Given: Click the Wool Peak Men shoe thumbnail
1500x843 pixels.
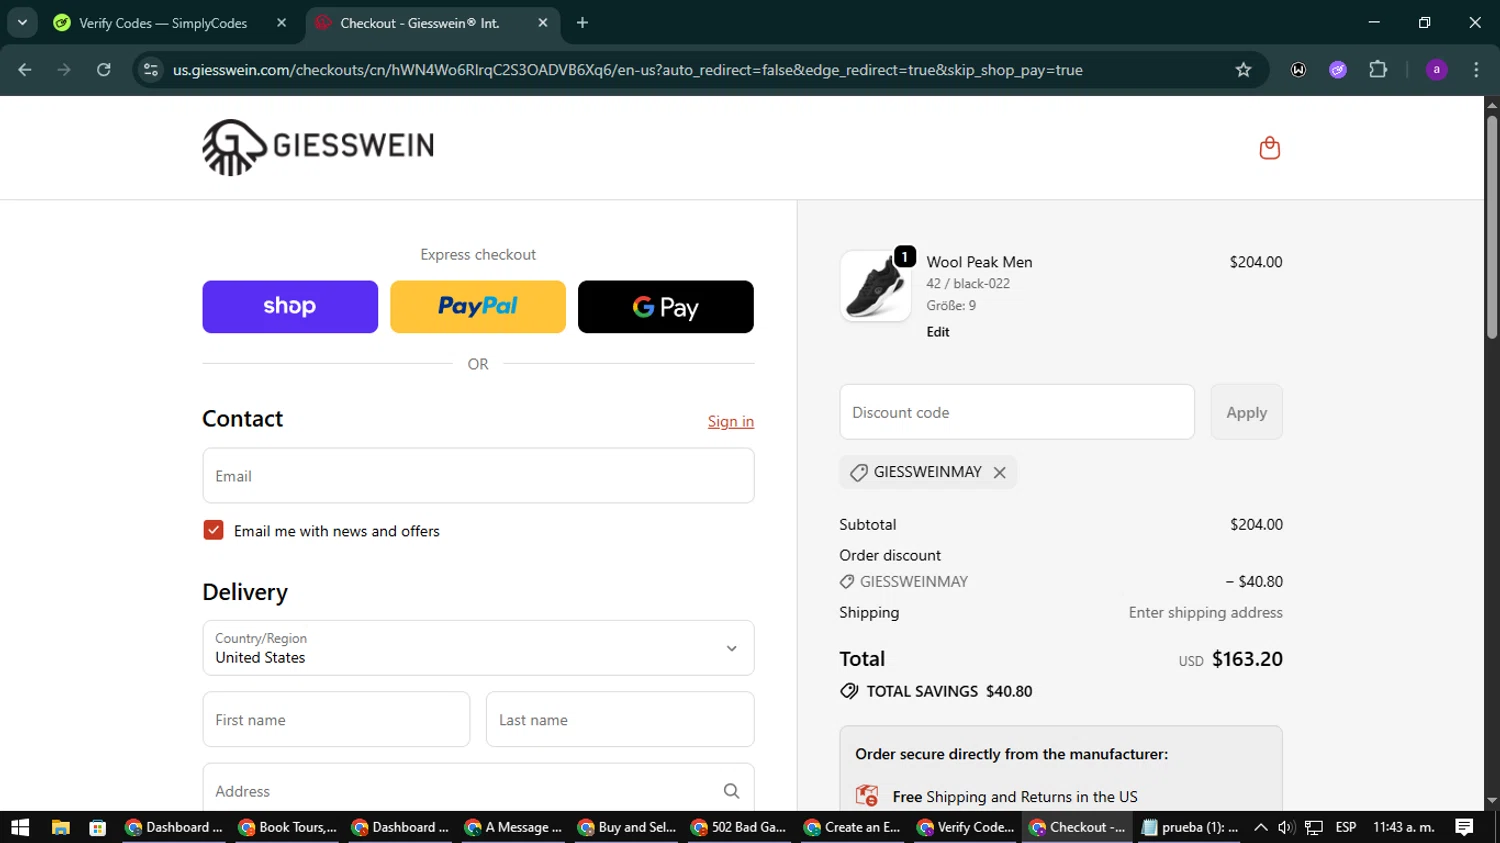Looking at the screenshot, I should (x=875, y=286).
